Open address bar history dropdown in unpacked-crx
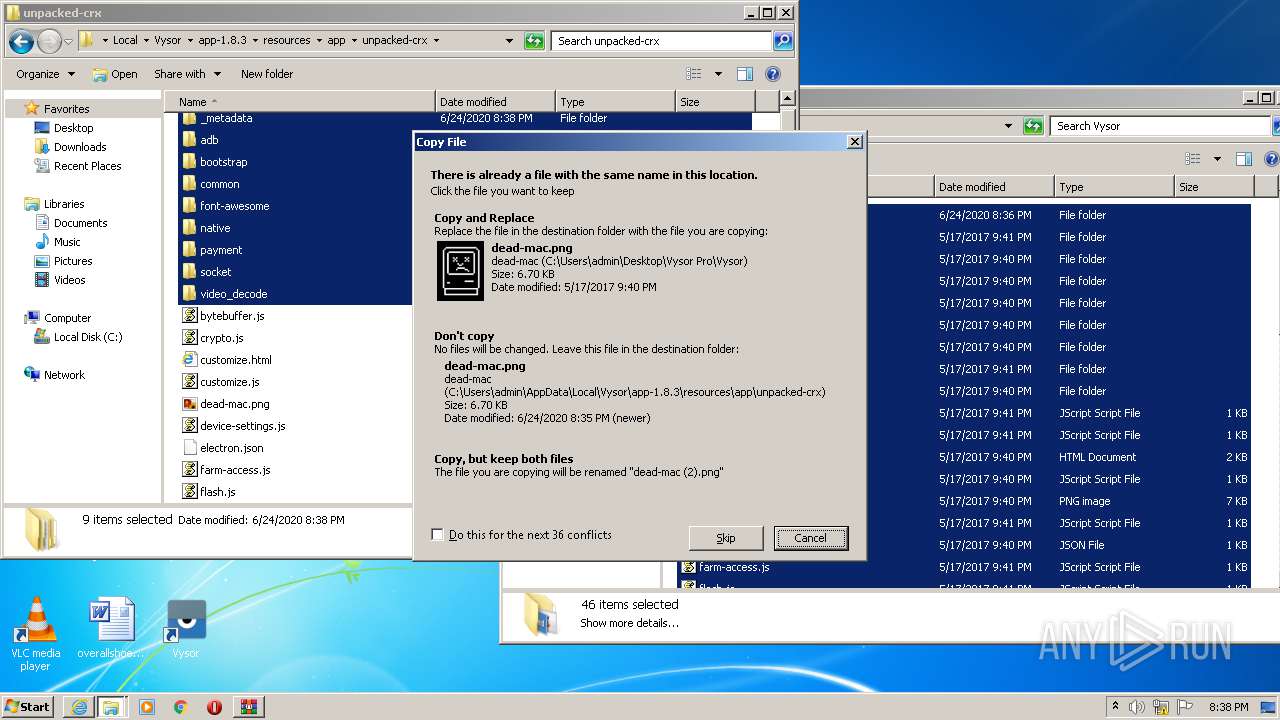 coord(510,41)
